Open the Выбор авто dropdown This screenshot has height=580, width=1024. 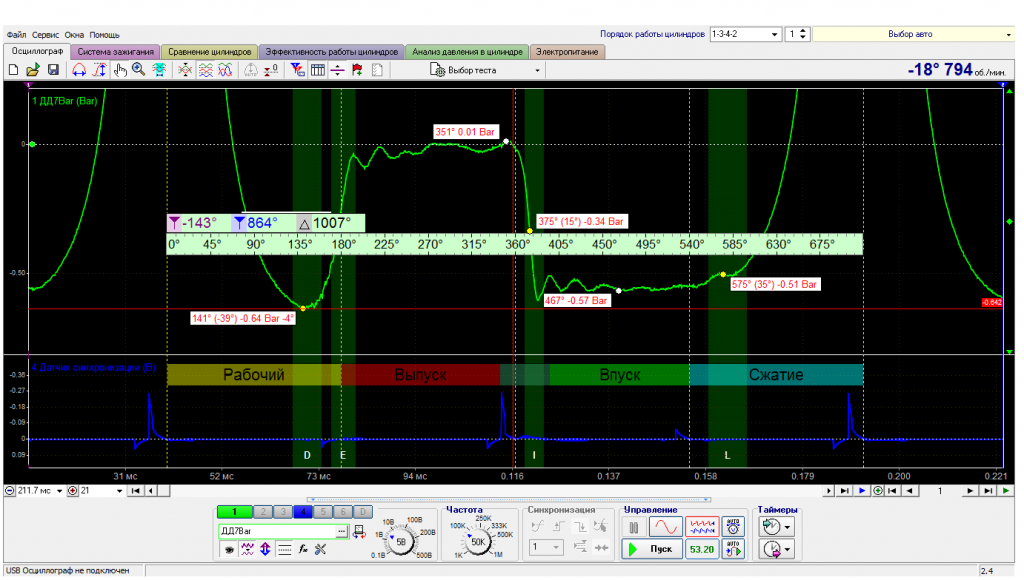pos(914,34)
